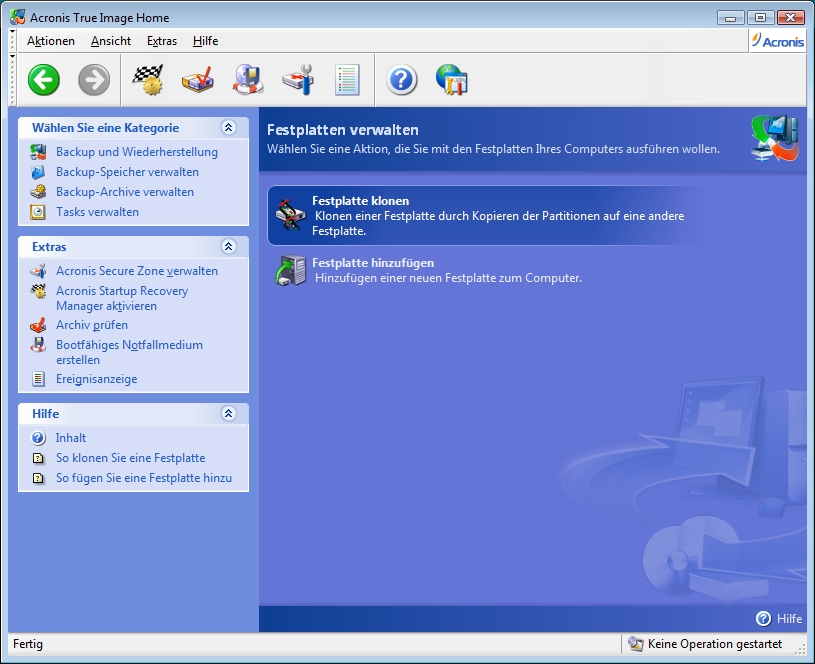Click the grey Forward arrow button
The width and height of the screenshot is (815, 664).
94,80
